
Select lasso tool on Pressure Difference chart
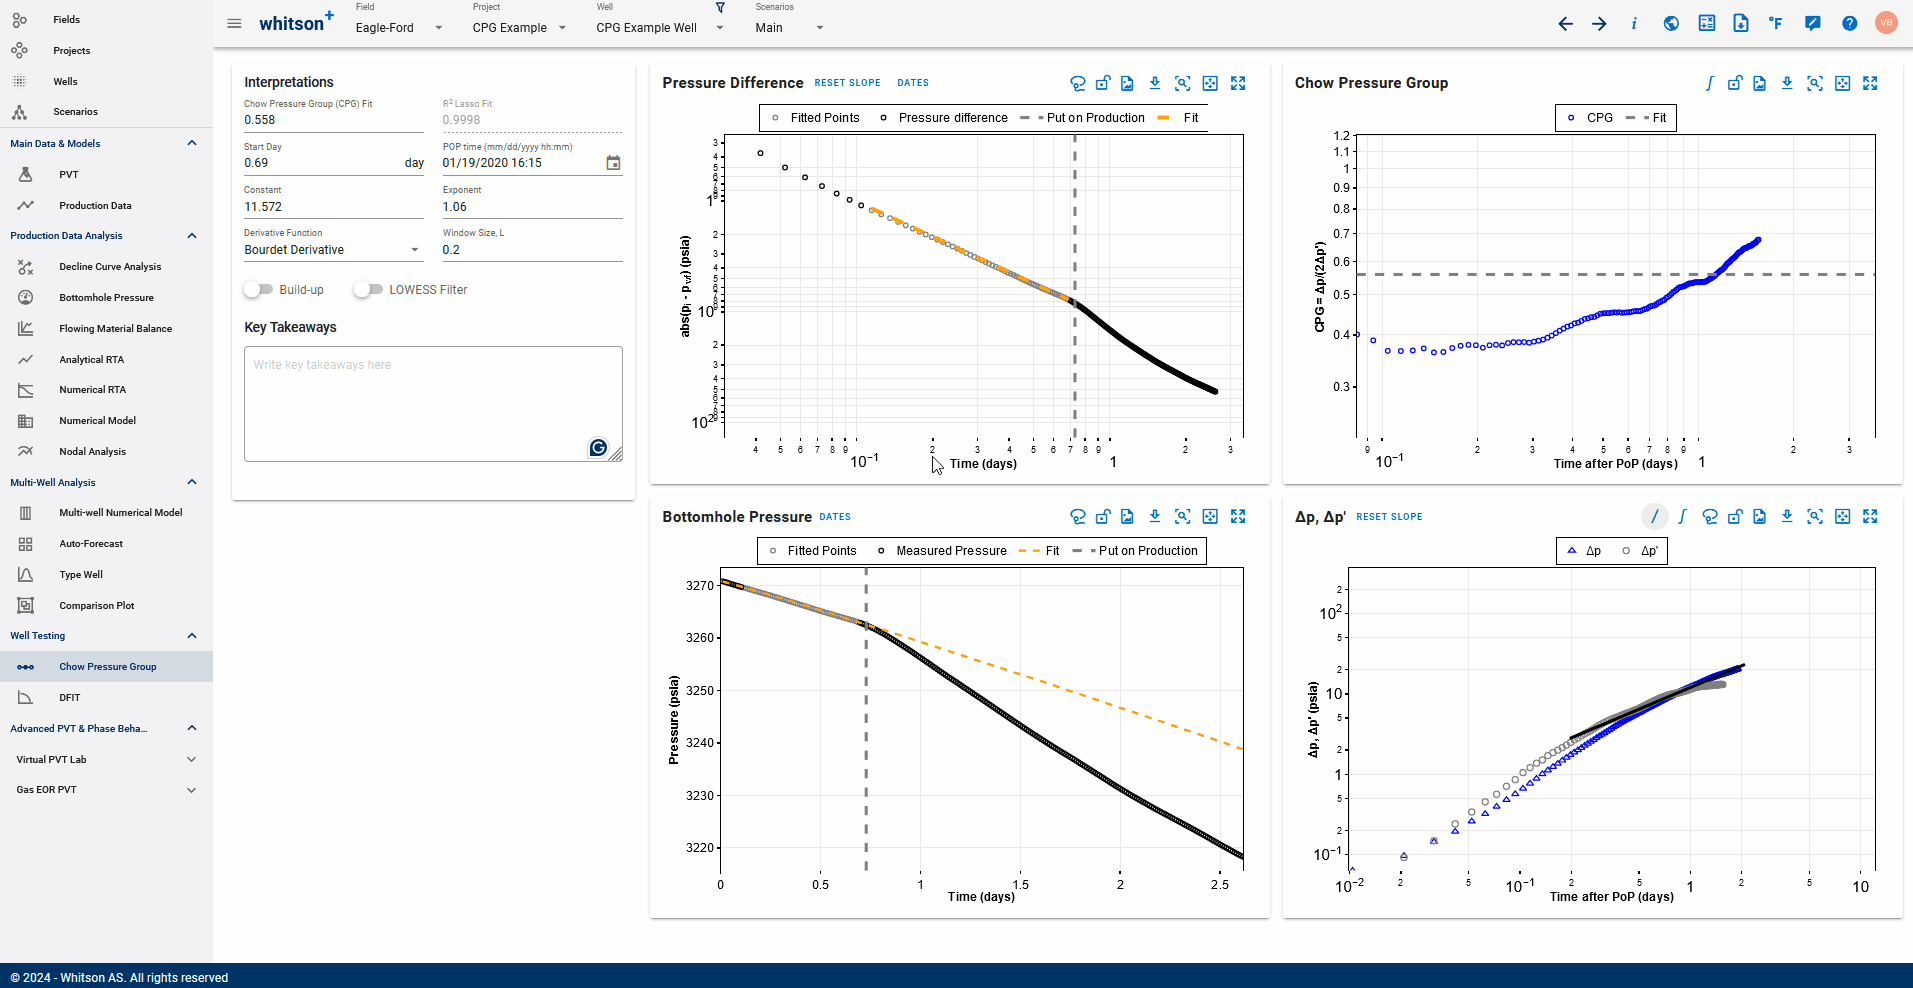1078,84
